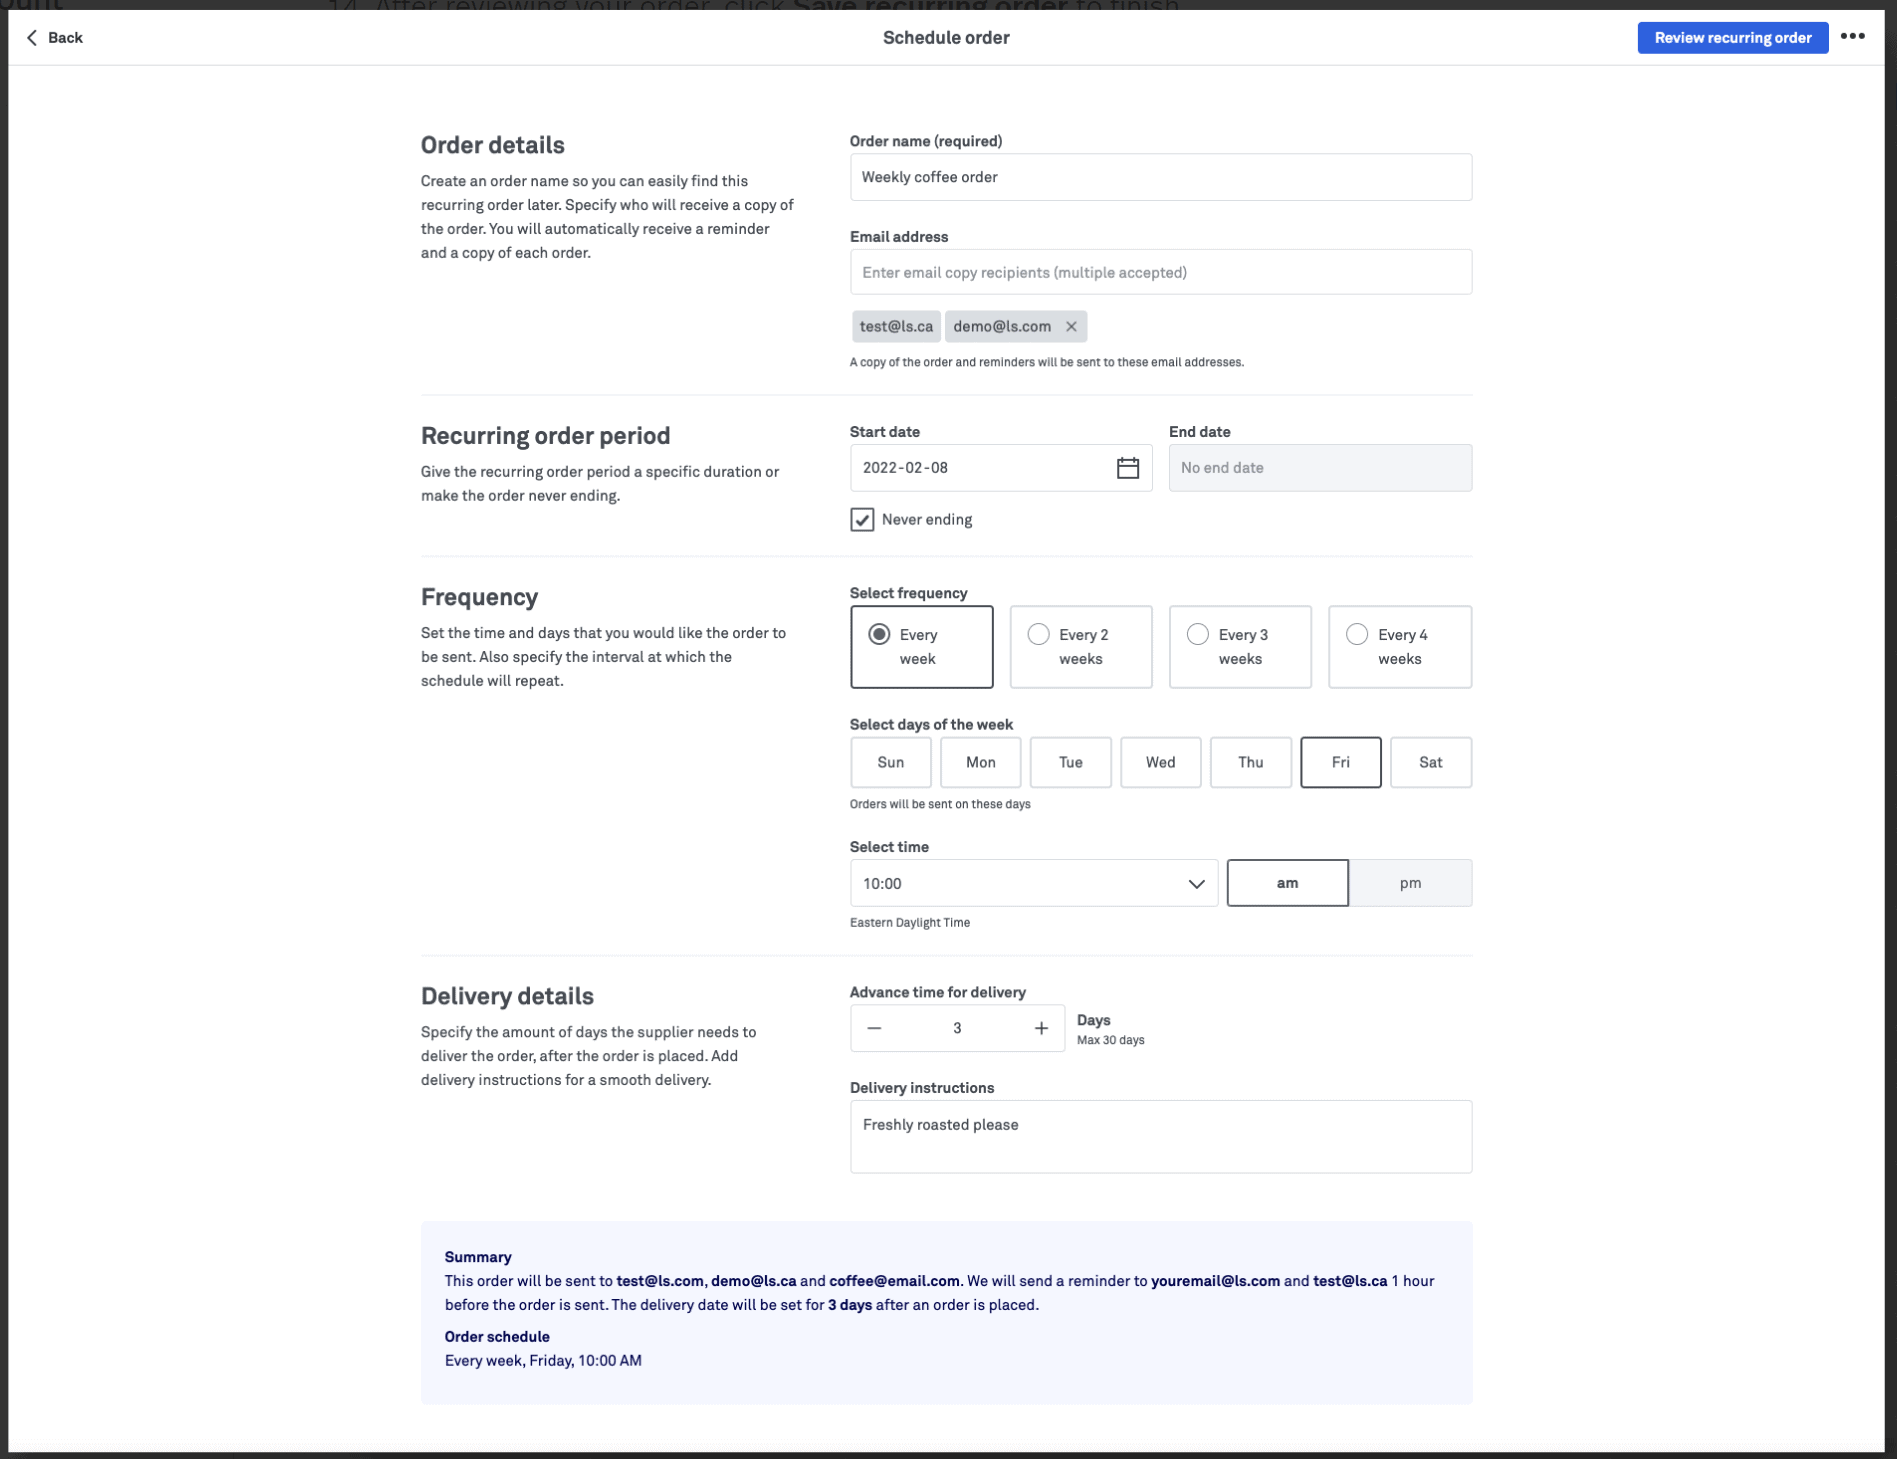Click Review recurring order button
Image resolution: width=1897 pixels, height=1459 pixels.
coord(1733,38)
